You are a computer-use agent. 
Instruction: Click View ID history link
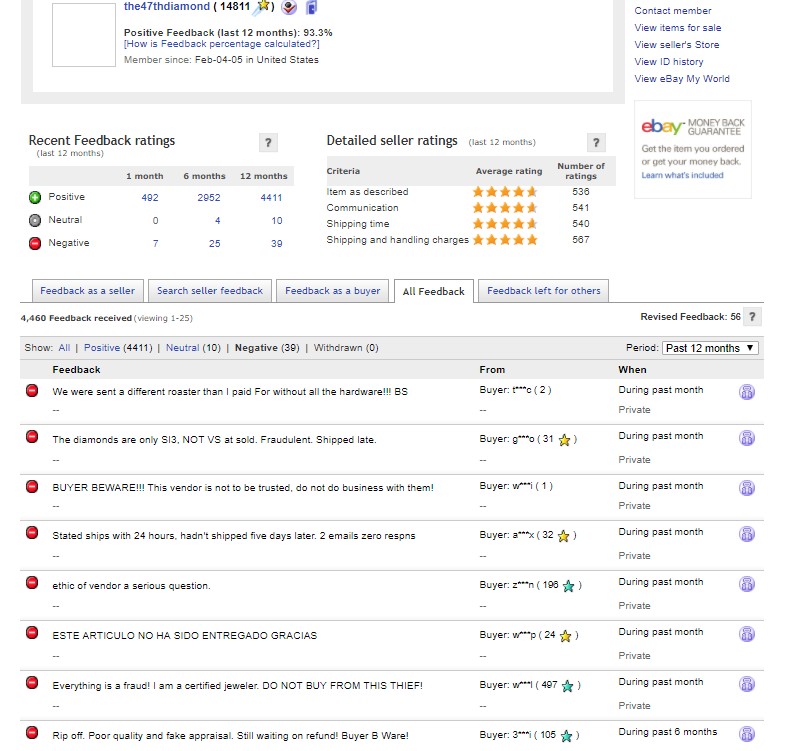[669, 61]
